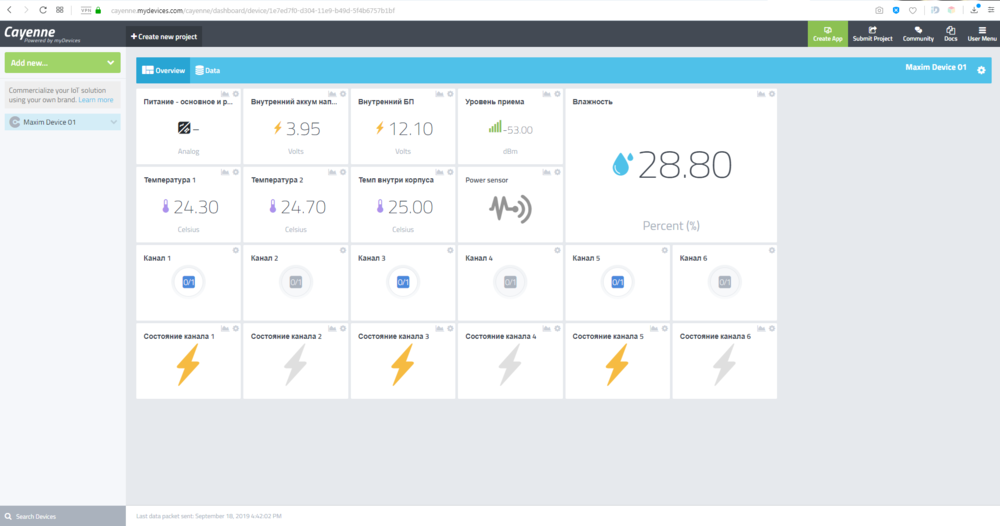Select the Overview tab
Screen dimensions: 1000x526
tap(163, 71)
